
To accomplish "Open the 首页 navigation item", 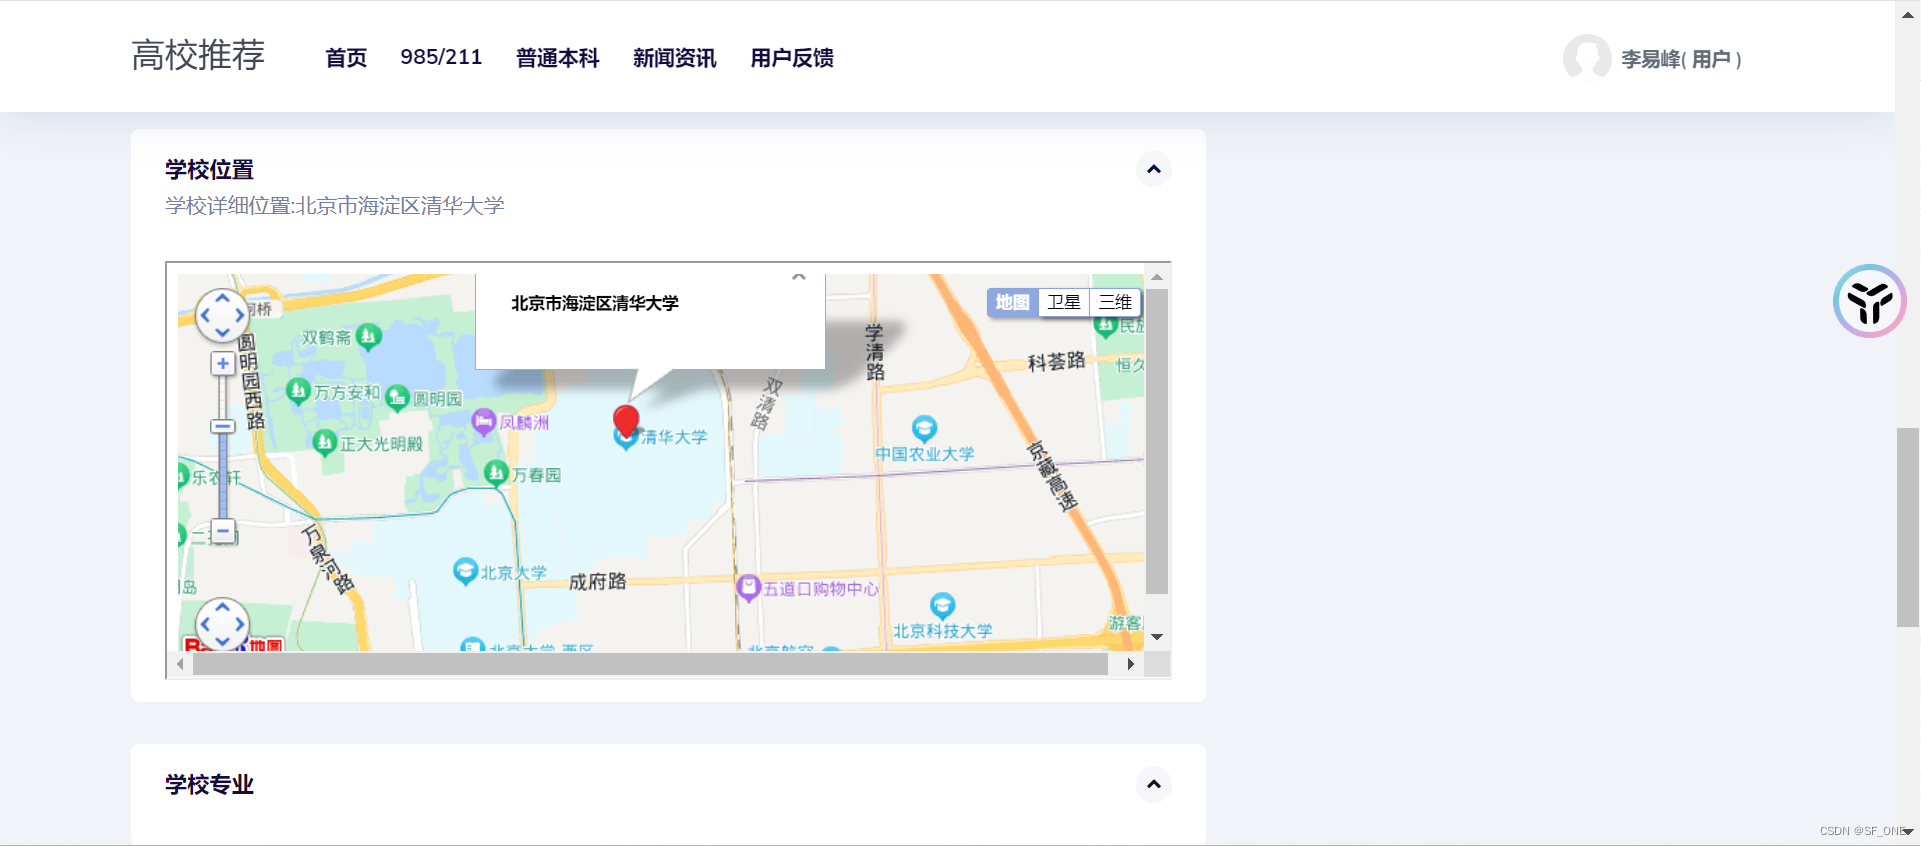I will (346, 58).
